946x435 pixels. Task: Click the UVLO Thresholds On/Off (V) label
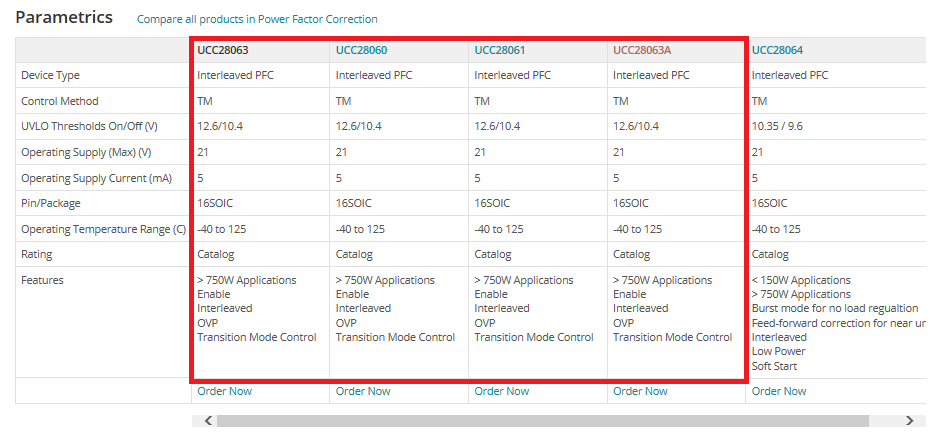89,127
